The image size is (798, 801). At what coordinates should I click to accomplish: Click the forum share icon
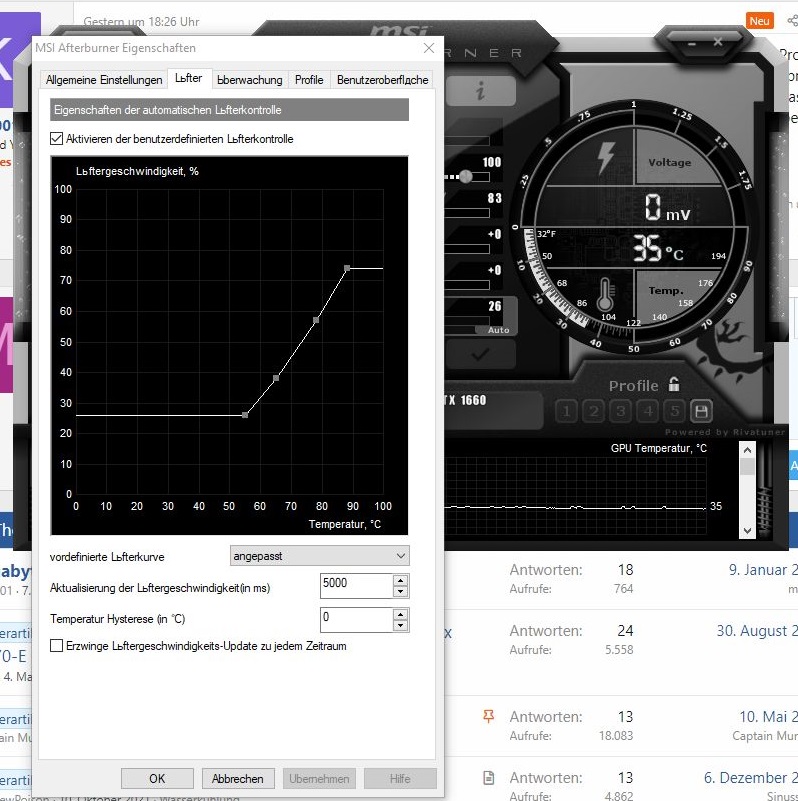792,20
